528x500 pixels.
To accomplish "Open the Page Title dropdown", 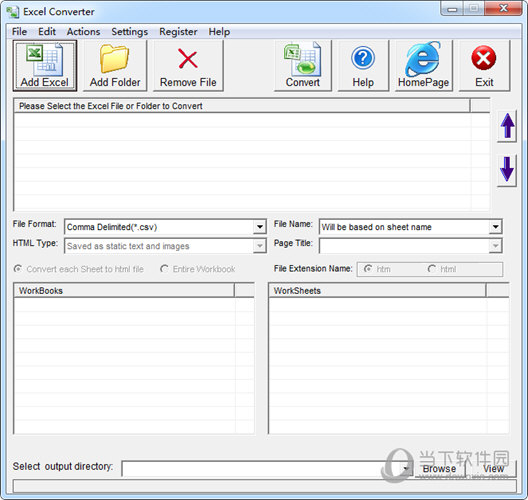I will [495, 246].
